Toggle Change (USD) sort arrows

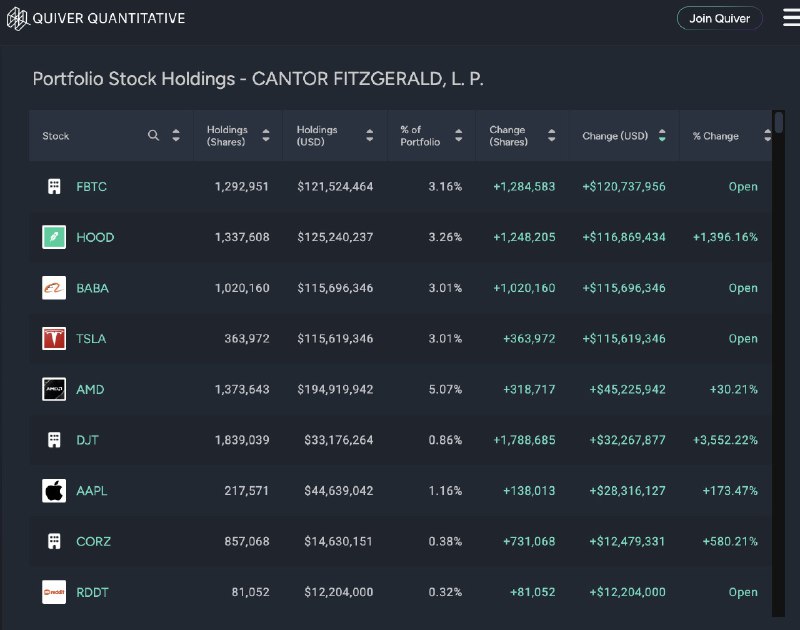point(662,135)
